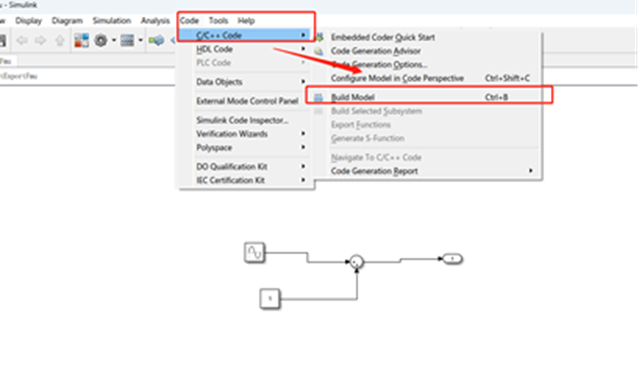Expand Code Generation Report submenu
Image resolution: width=639 pixels, height=368 pixels.
click(x=427, y=171)
